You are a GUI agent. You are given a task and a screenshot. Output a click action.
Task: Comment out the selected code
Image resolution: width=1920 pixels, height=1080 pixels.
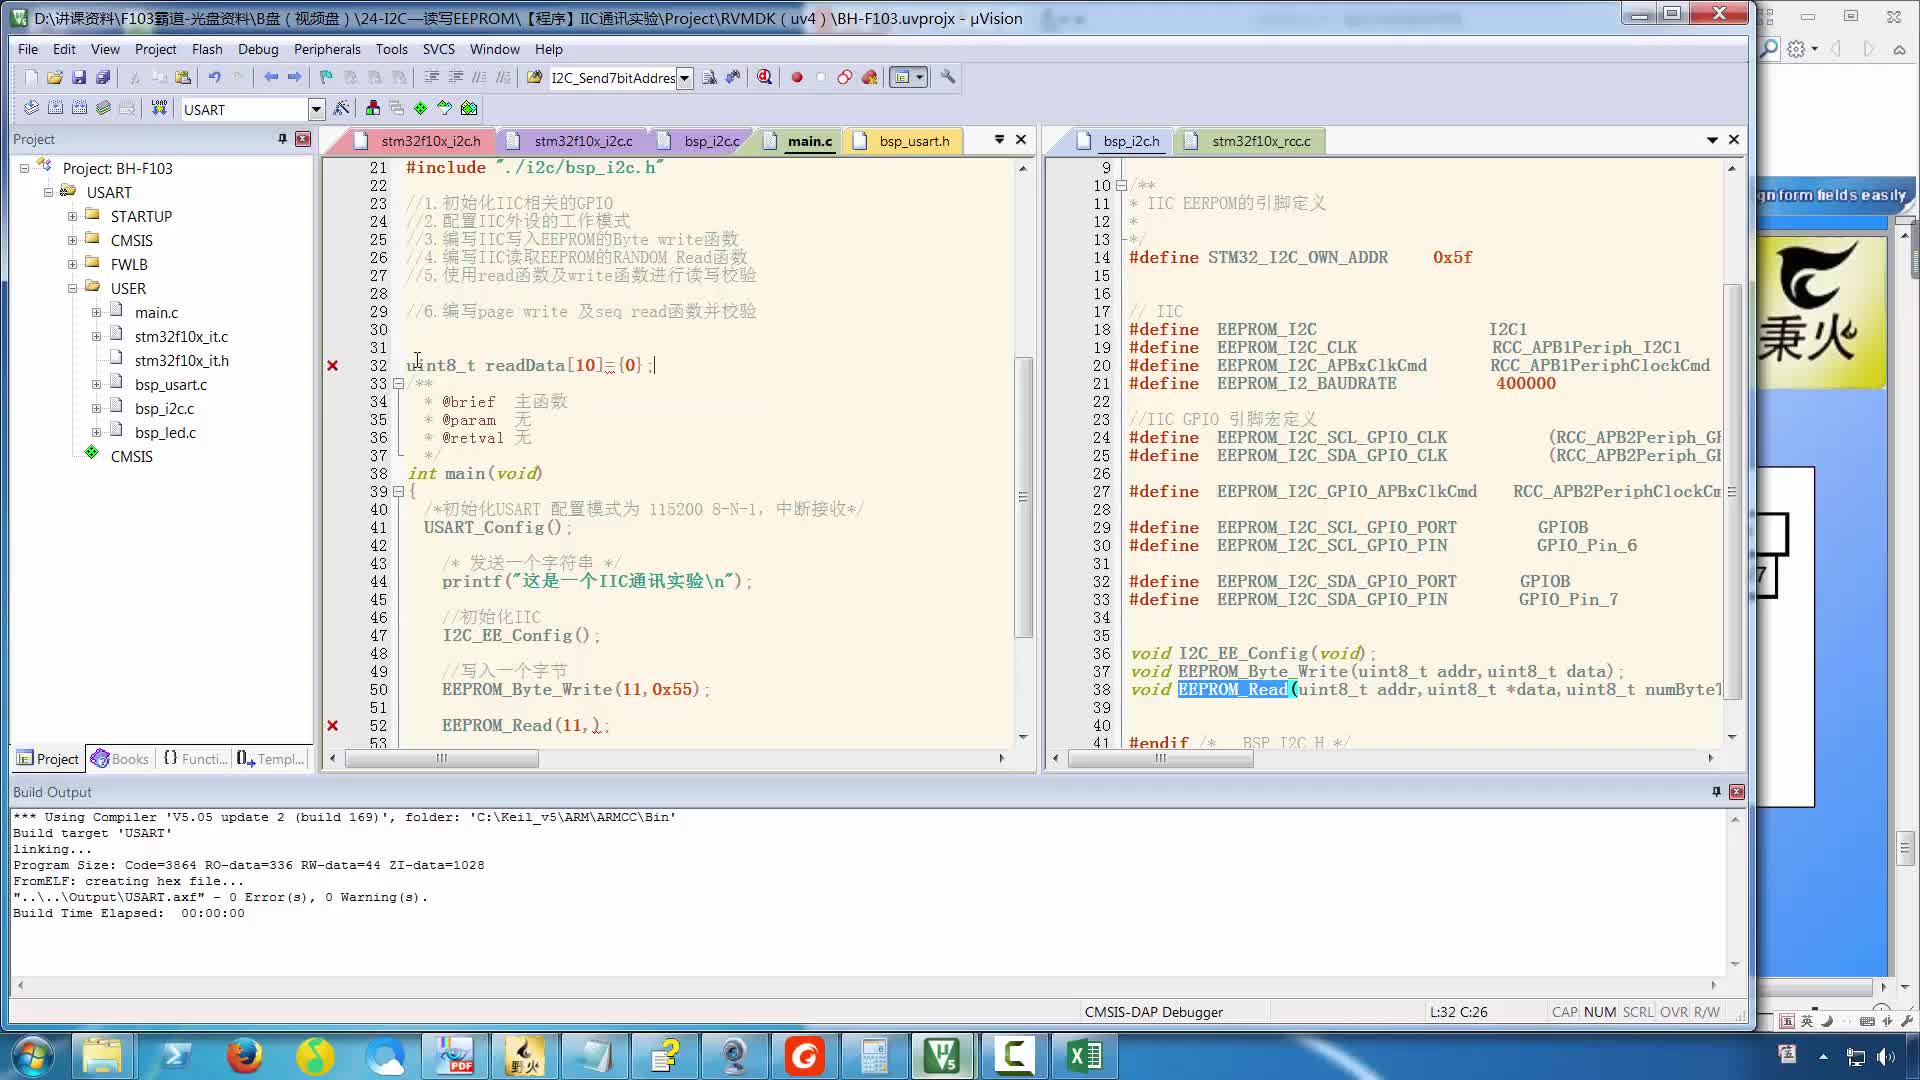tap(479, 77)
